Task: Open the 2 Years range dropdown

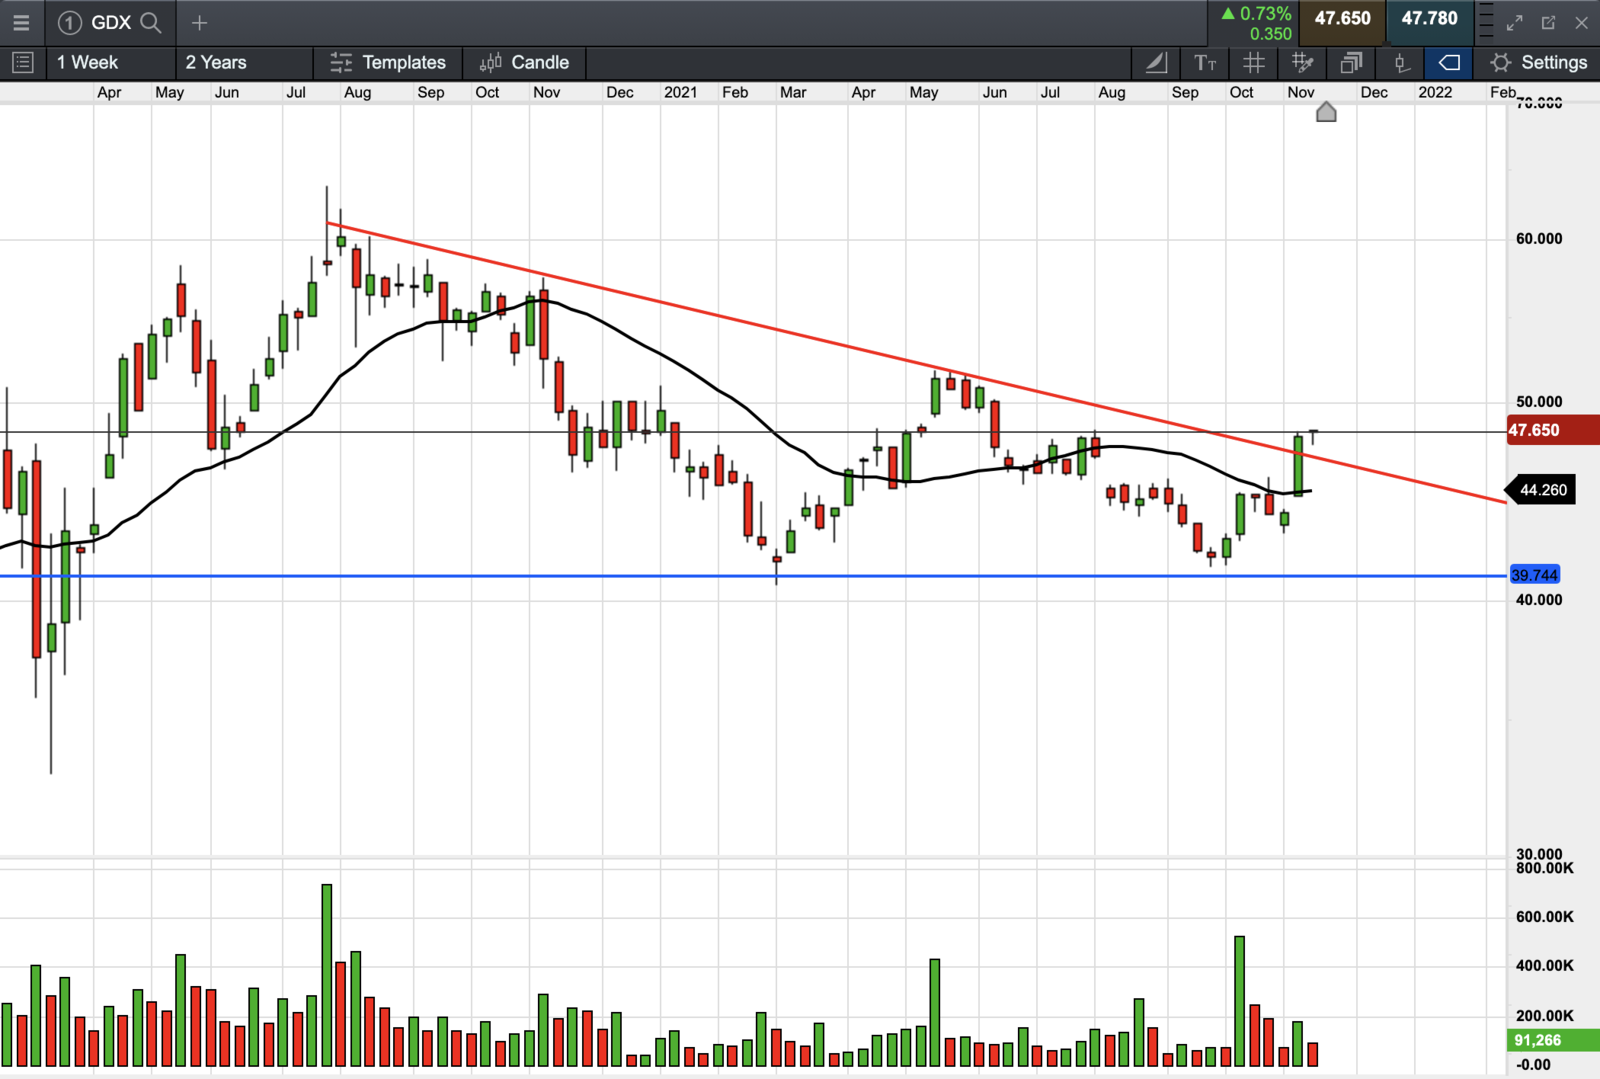Action: click(x=244, y=62)
